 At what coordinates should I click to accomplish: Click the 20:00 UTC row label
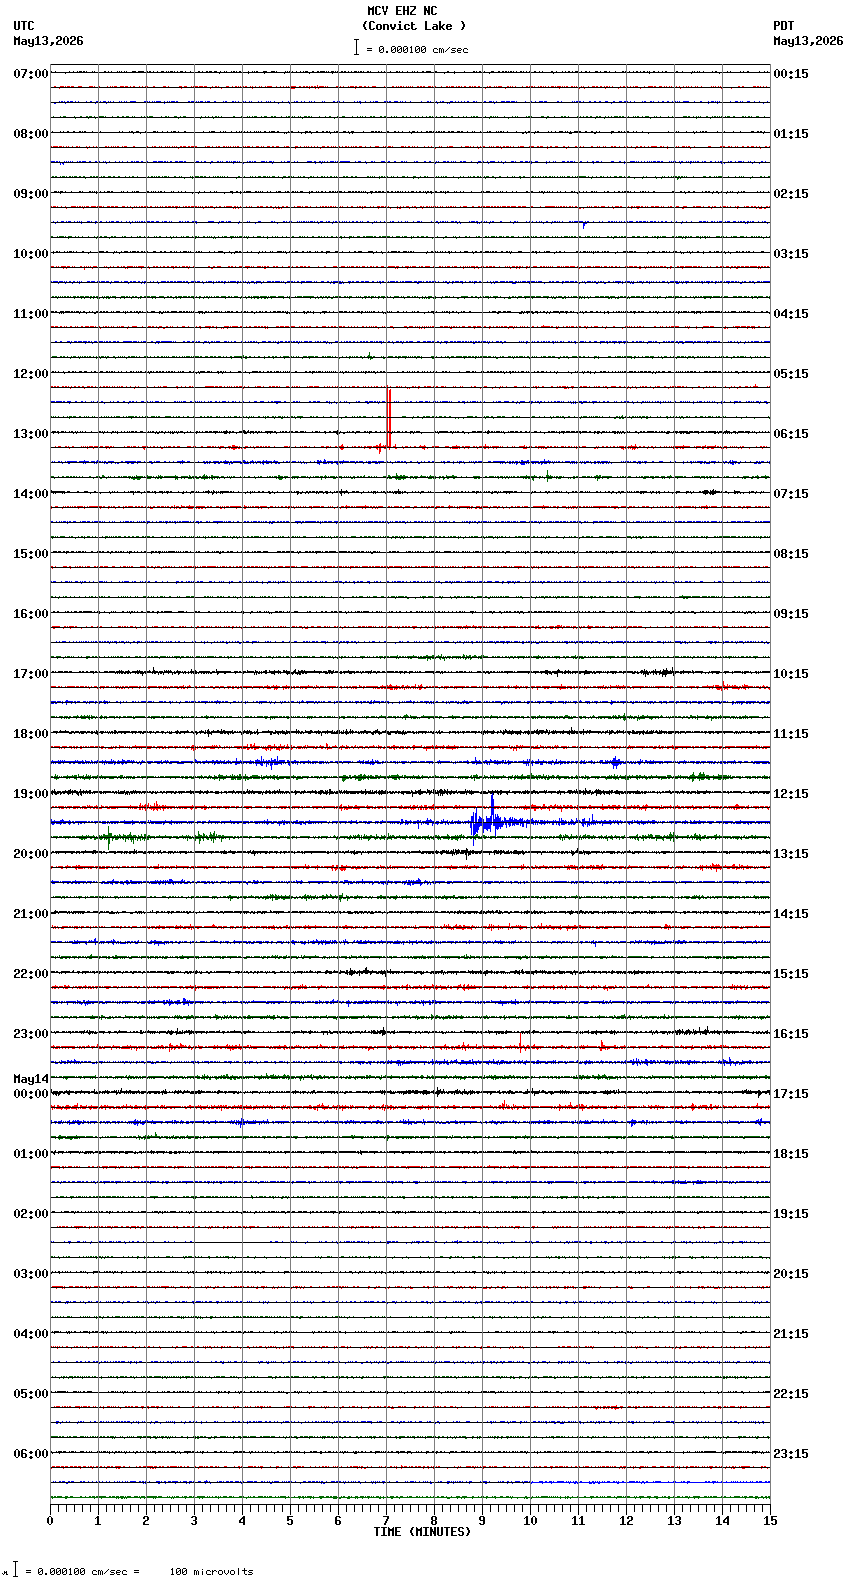point(31,854)
